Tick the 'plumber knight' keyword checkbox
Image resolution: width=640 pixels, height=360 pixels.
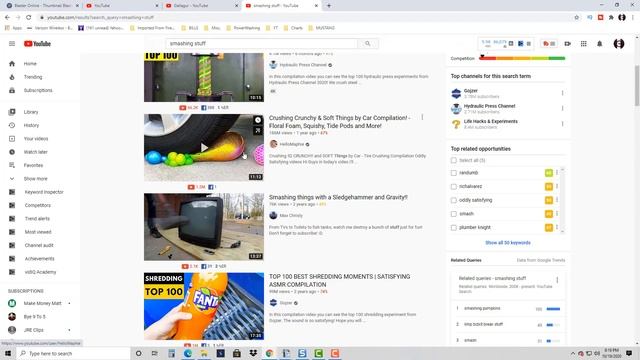453,228
